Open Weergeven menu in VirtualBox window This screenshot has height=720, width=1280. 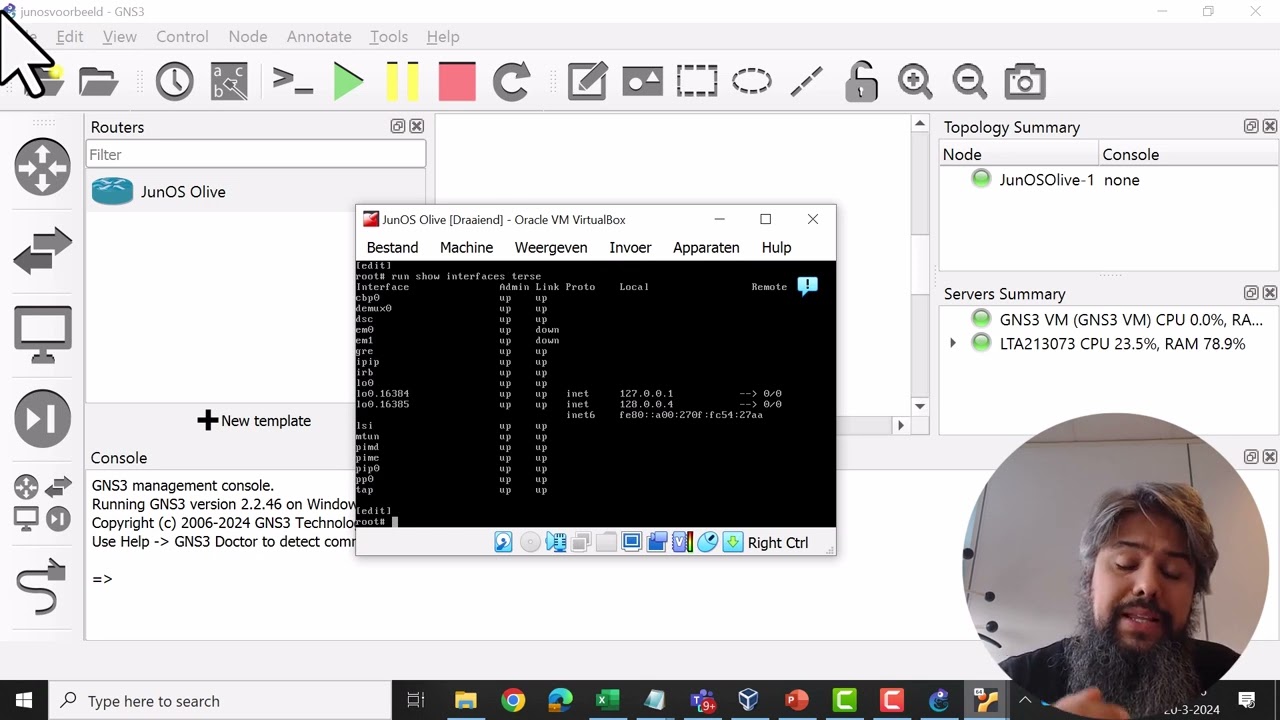tap(551, 247)
